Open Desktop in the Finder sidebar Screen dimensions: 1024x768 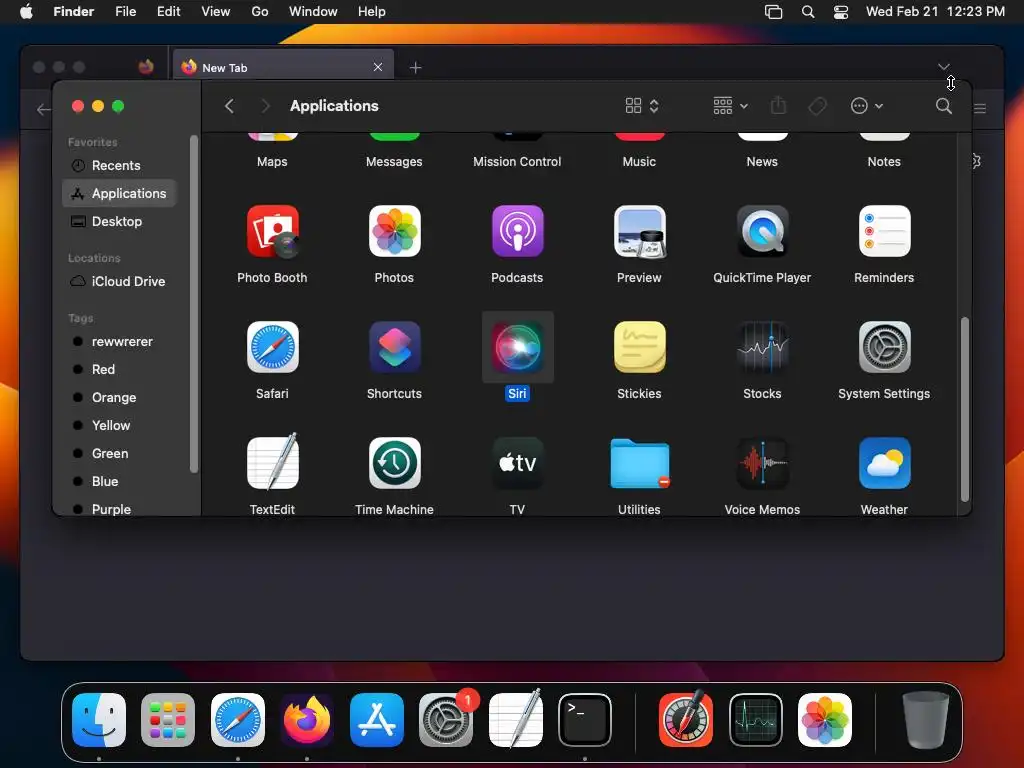pos(120,221)
